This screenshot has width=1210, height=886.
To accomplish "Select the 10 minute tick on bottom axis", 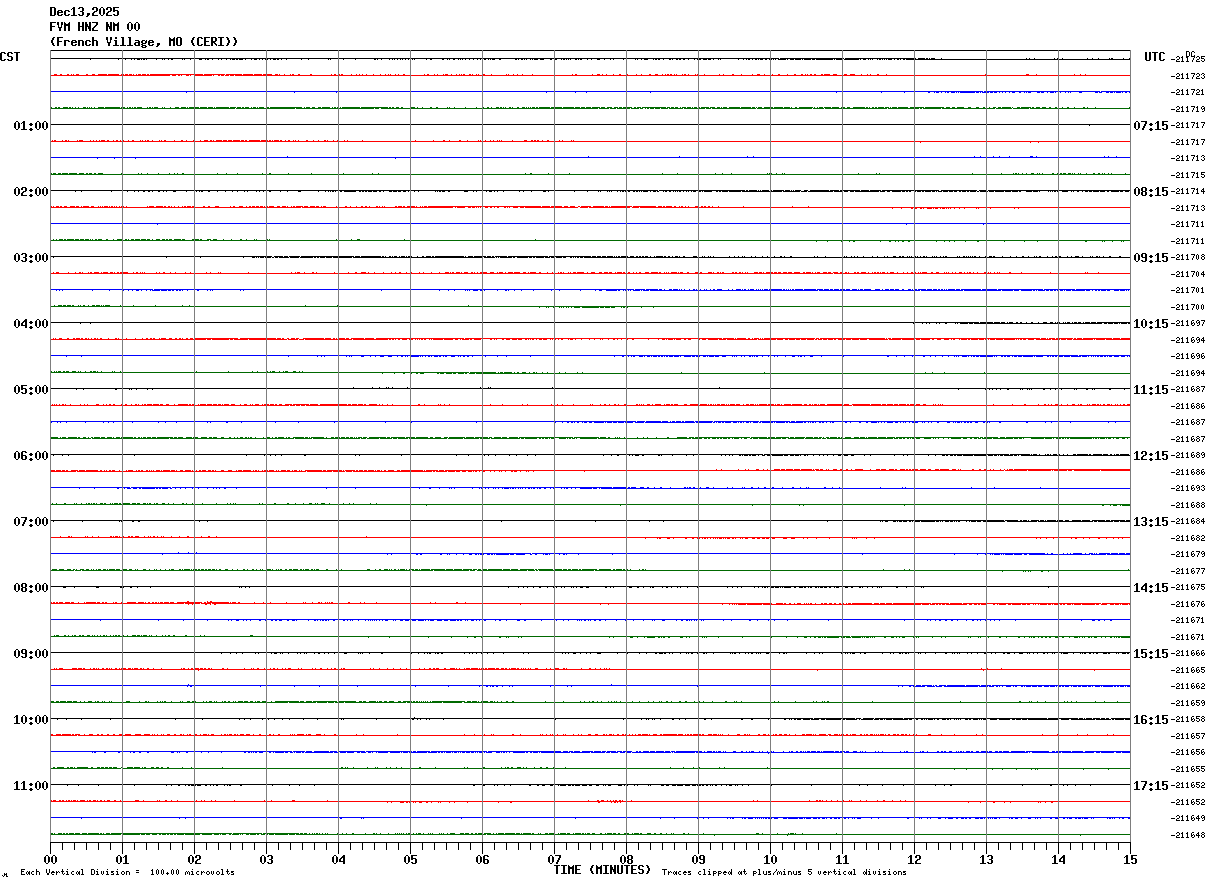I will 770,859.
